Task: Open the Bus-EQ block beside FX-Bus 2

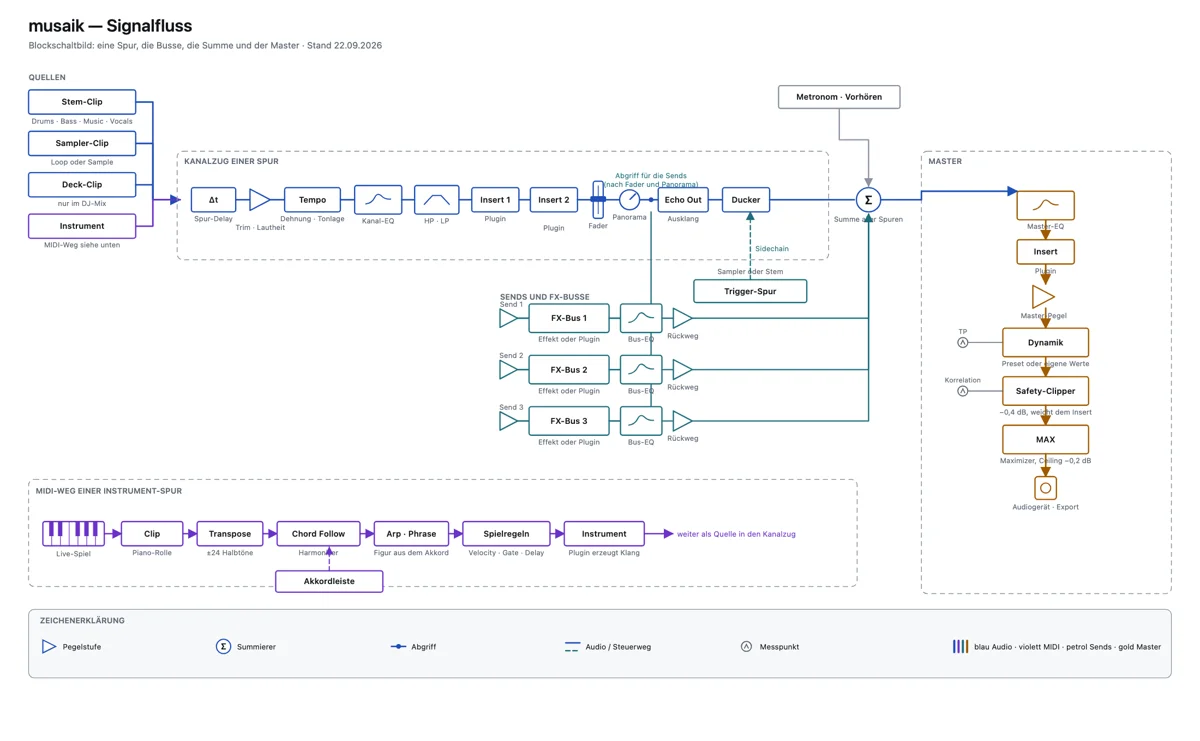Action: [x=641, y=370]
